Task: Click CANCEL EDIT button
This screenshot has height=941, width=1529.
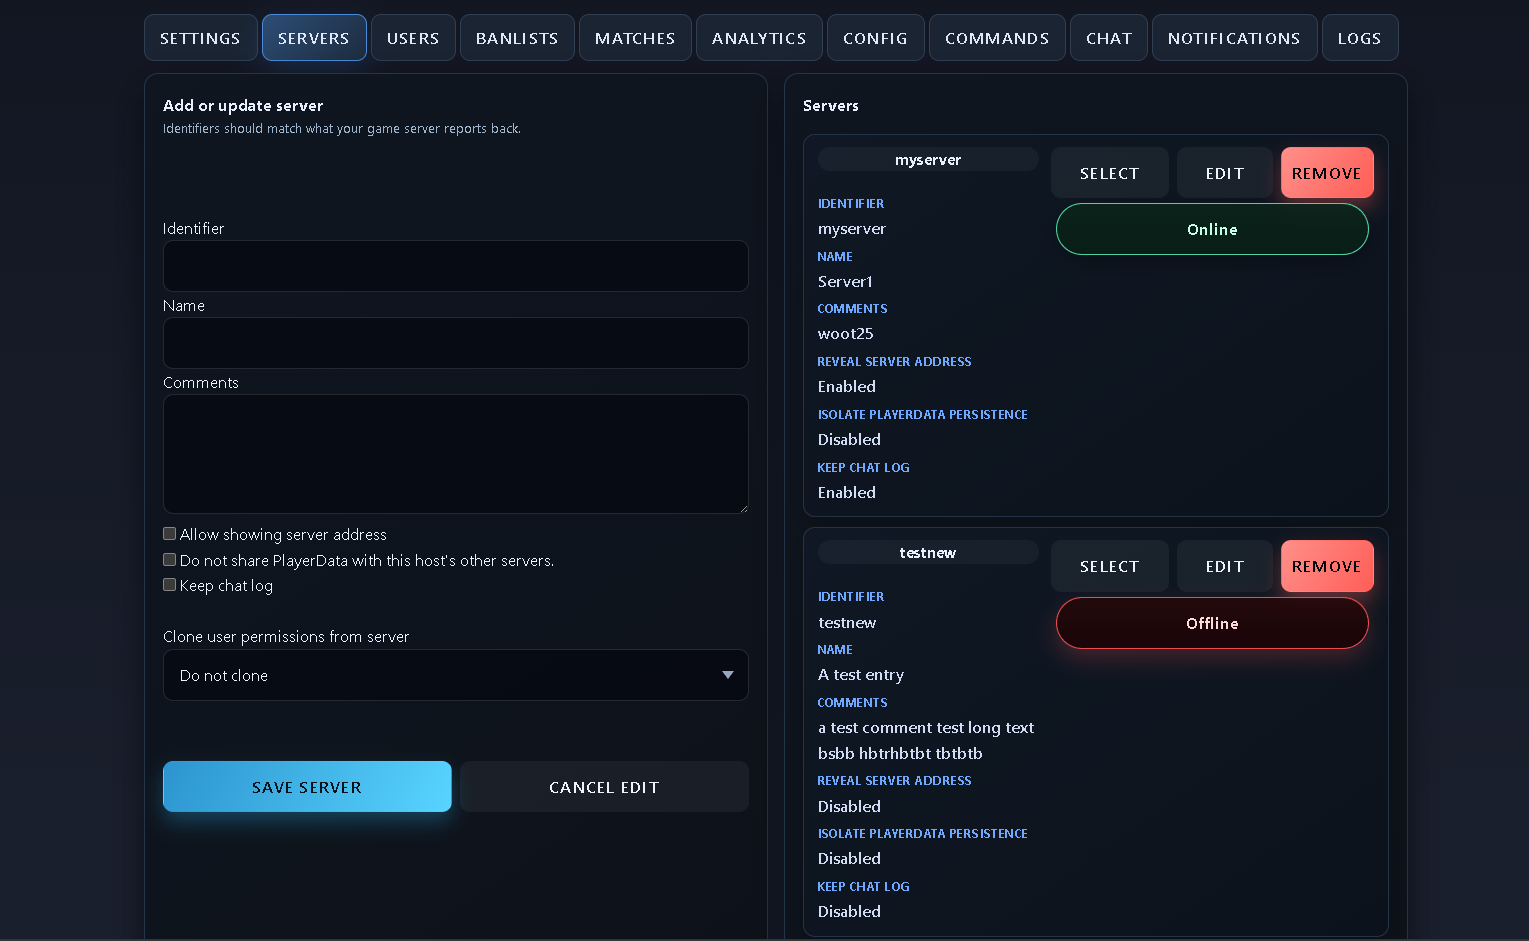Action: (603, 786)
